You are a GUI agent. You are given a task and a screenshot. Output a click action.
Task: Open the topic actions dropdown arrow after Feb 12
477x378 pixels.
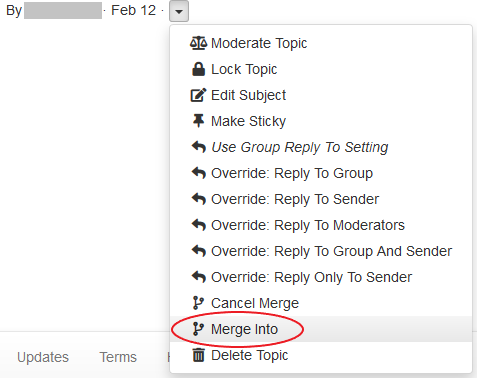179,11
